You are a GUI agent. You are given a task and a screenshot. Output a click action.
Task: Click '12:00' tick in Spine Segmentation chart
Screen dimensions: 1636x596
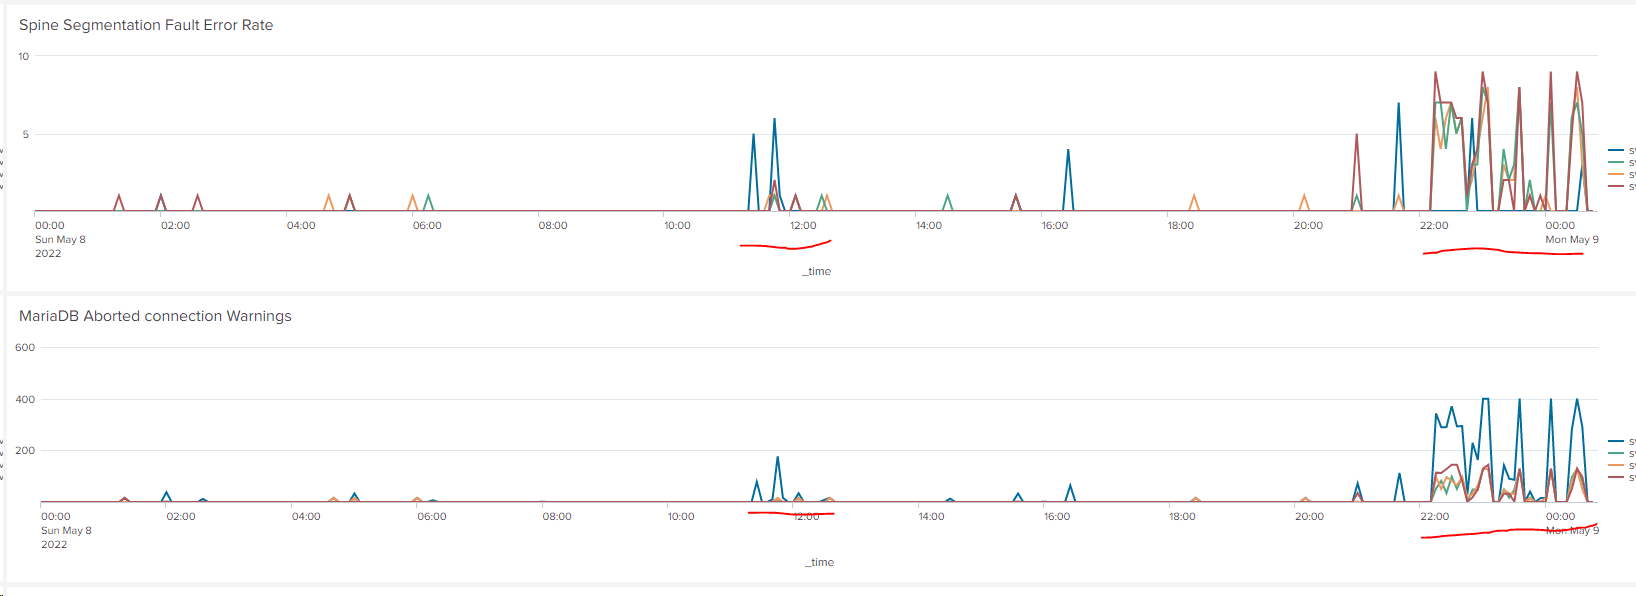coord(803,225)
